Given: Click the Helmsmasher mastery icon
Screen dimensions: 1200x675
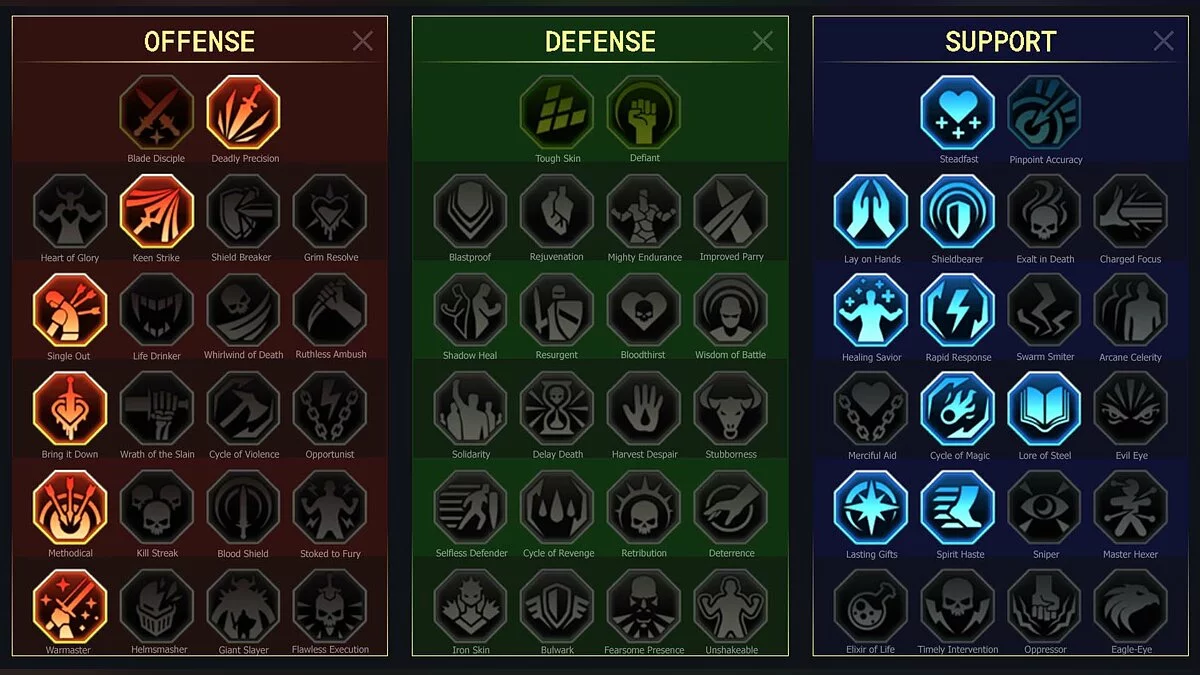Looking at the screenshot, I should [157, 606].
